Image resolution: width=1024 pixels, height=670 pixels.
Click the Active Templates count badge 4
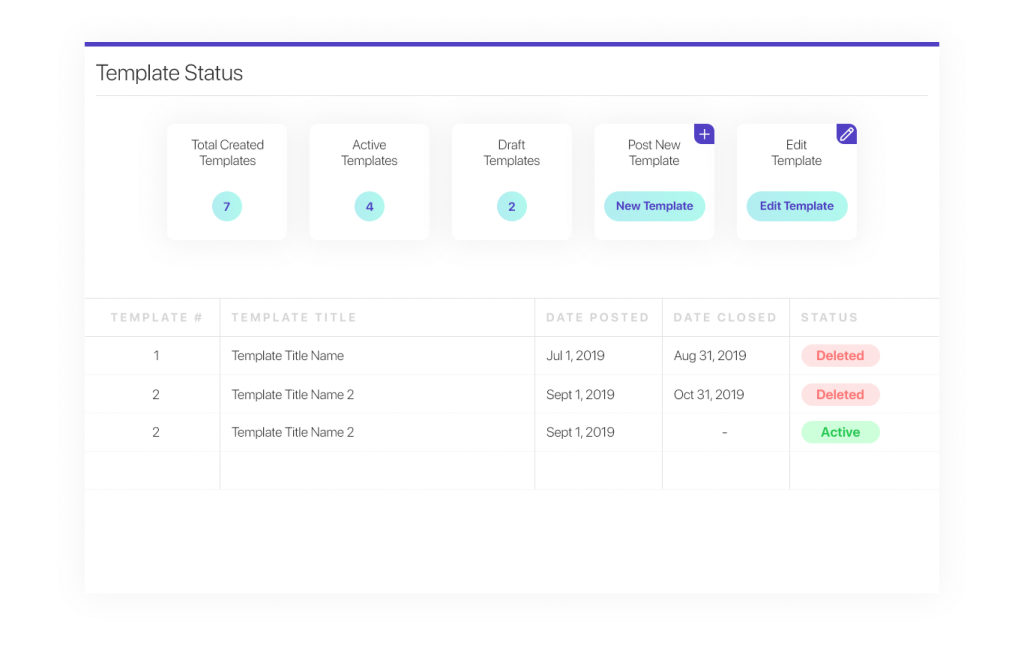point(369,207)
